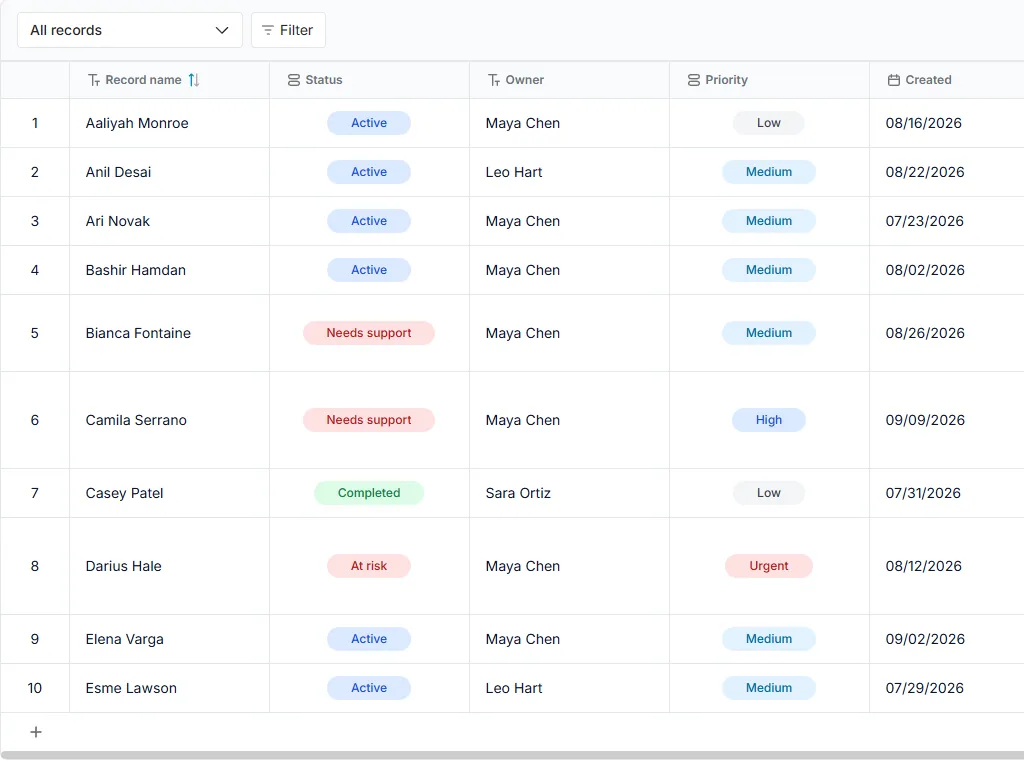Click the Status column header

tap(369, 80)
